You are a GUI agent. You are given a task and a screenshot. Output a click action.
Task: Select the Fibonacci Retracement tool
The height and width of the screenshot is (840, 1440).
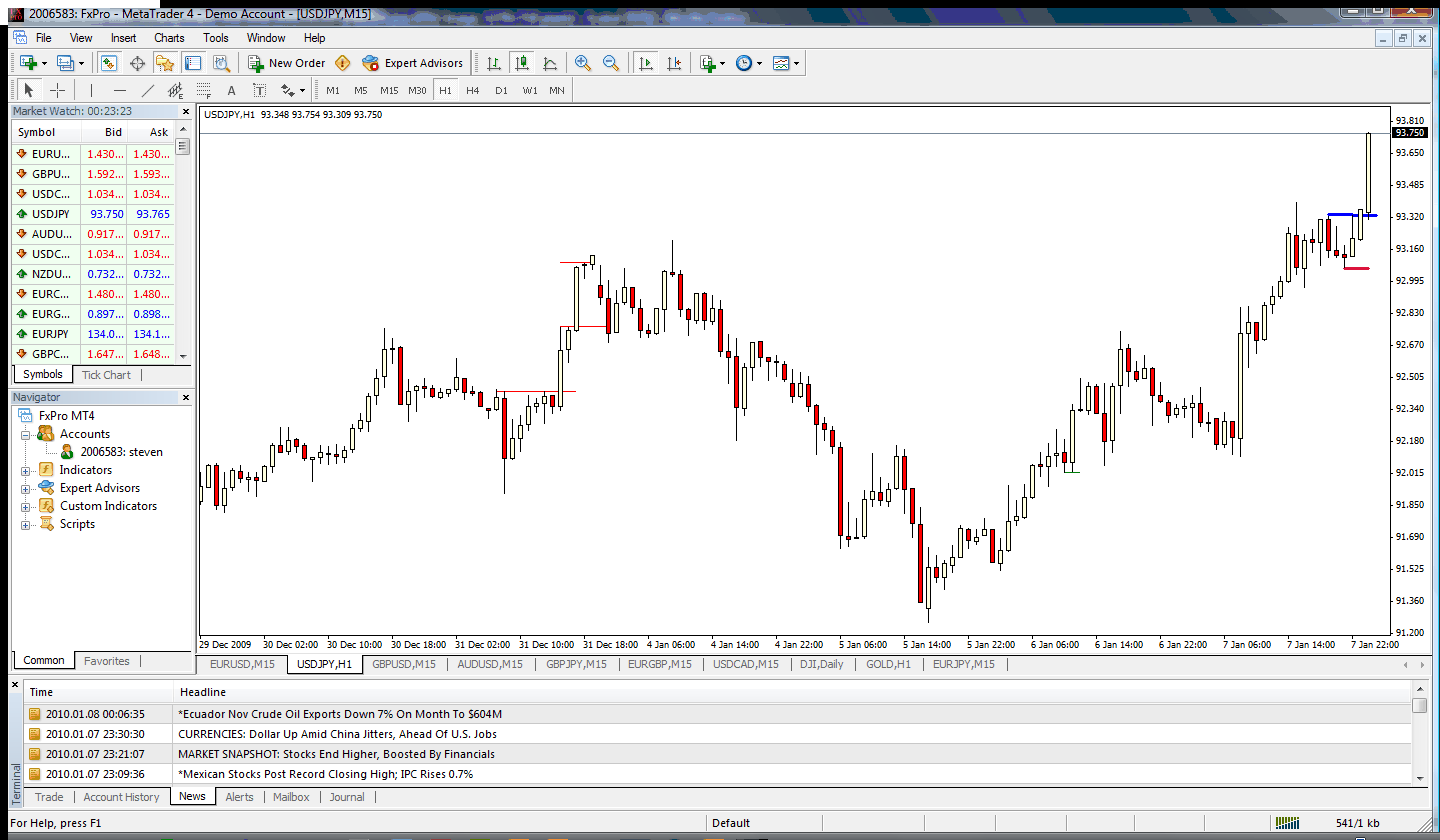coord(203,90)
